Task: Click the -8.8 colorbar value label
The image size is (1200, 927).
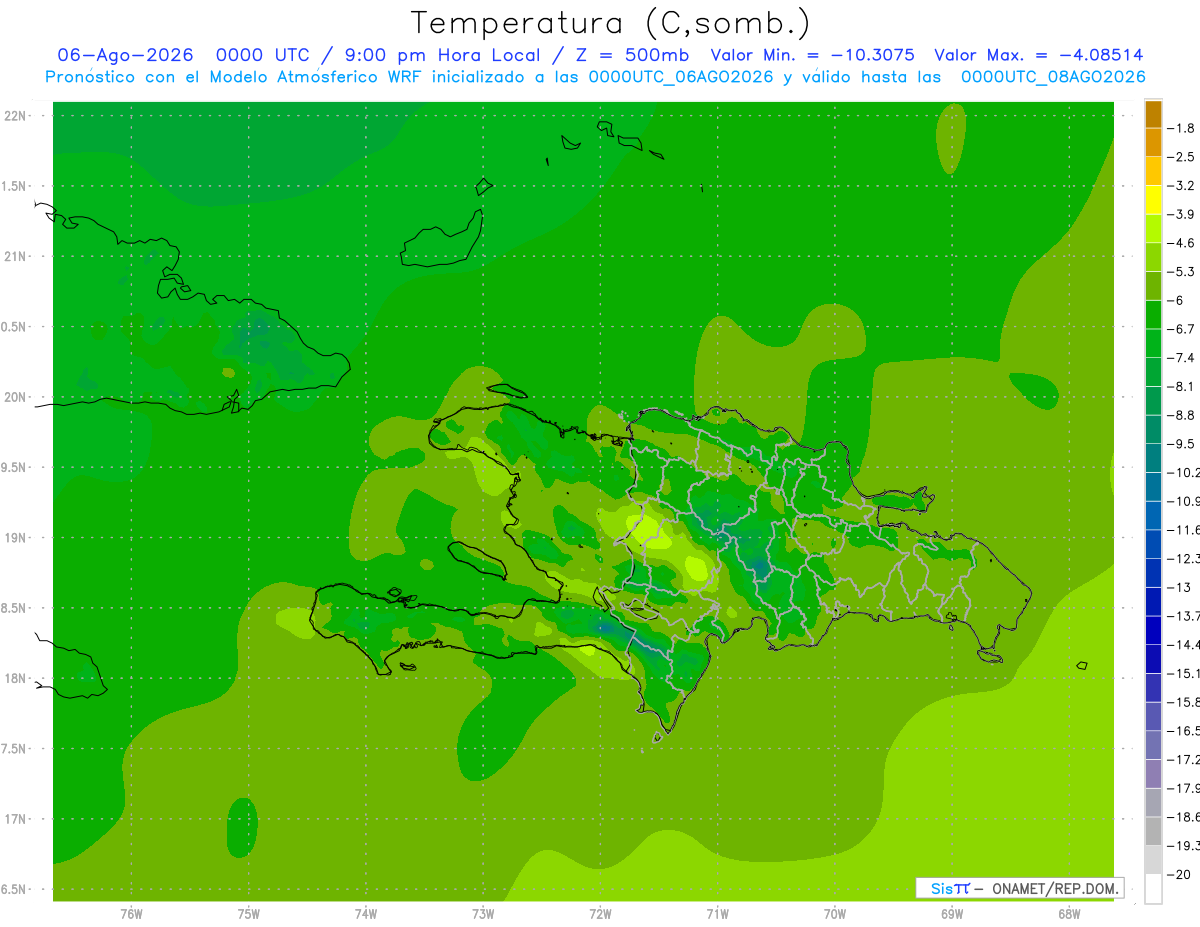Action: [1182, 415]
